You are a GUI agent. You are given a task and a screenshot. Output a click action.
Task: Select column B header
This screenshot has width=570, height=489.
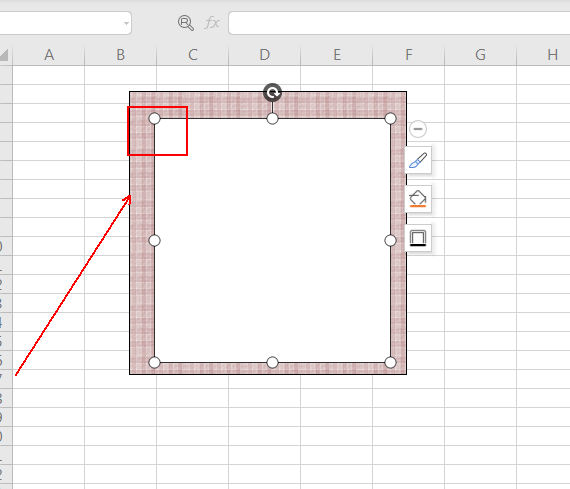121,55
